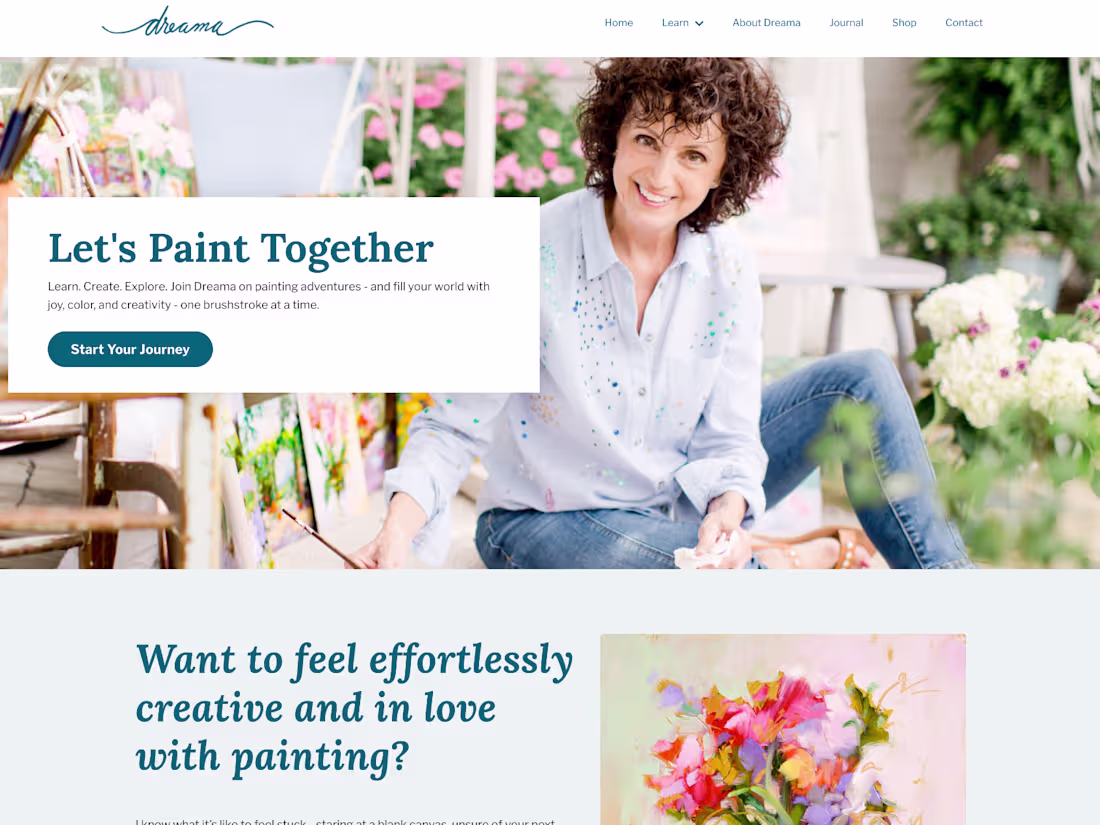Click the paragraph beginning 'I know what it's like'
Viewport: 1100px width, 825px height.
(x=345, y=821)
